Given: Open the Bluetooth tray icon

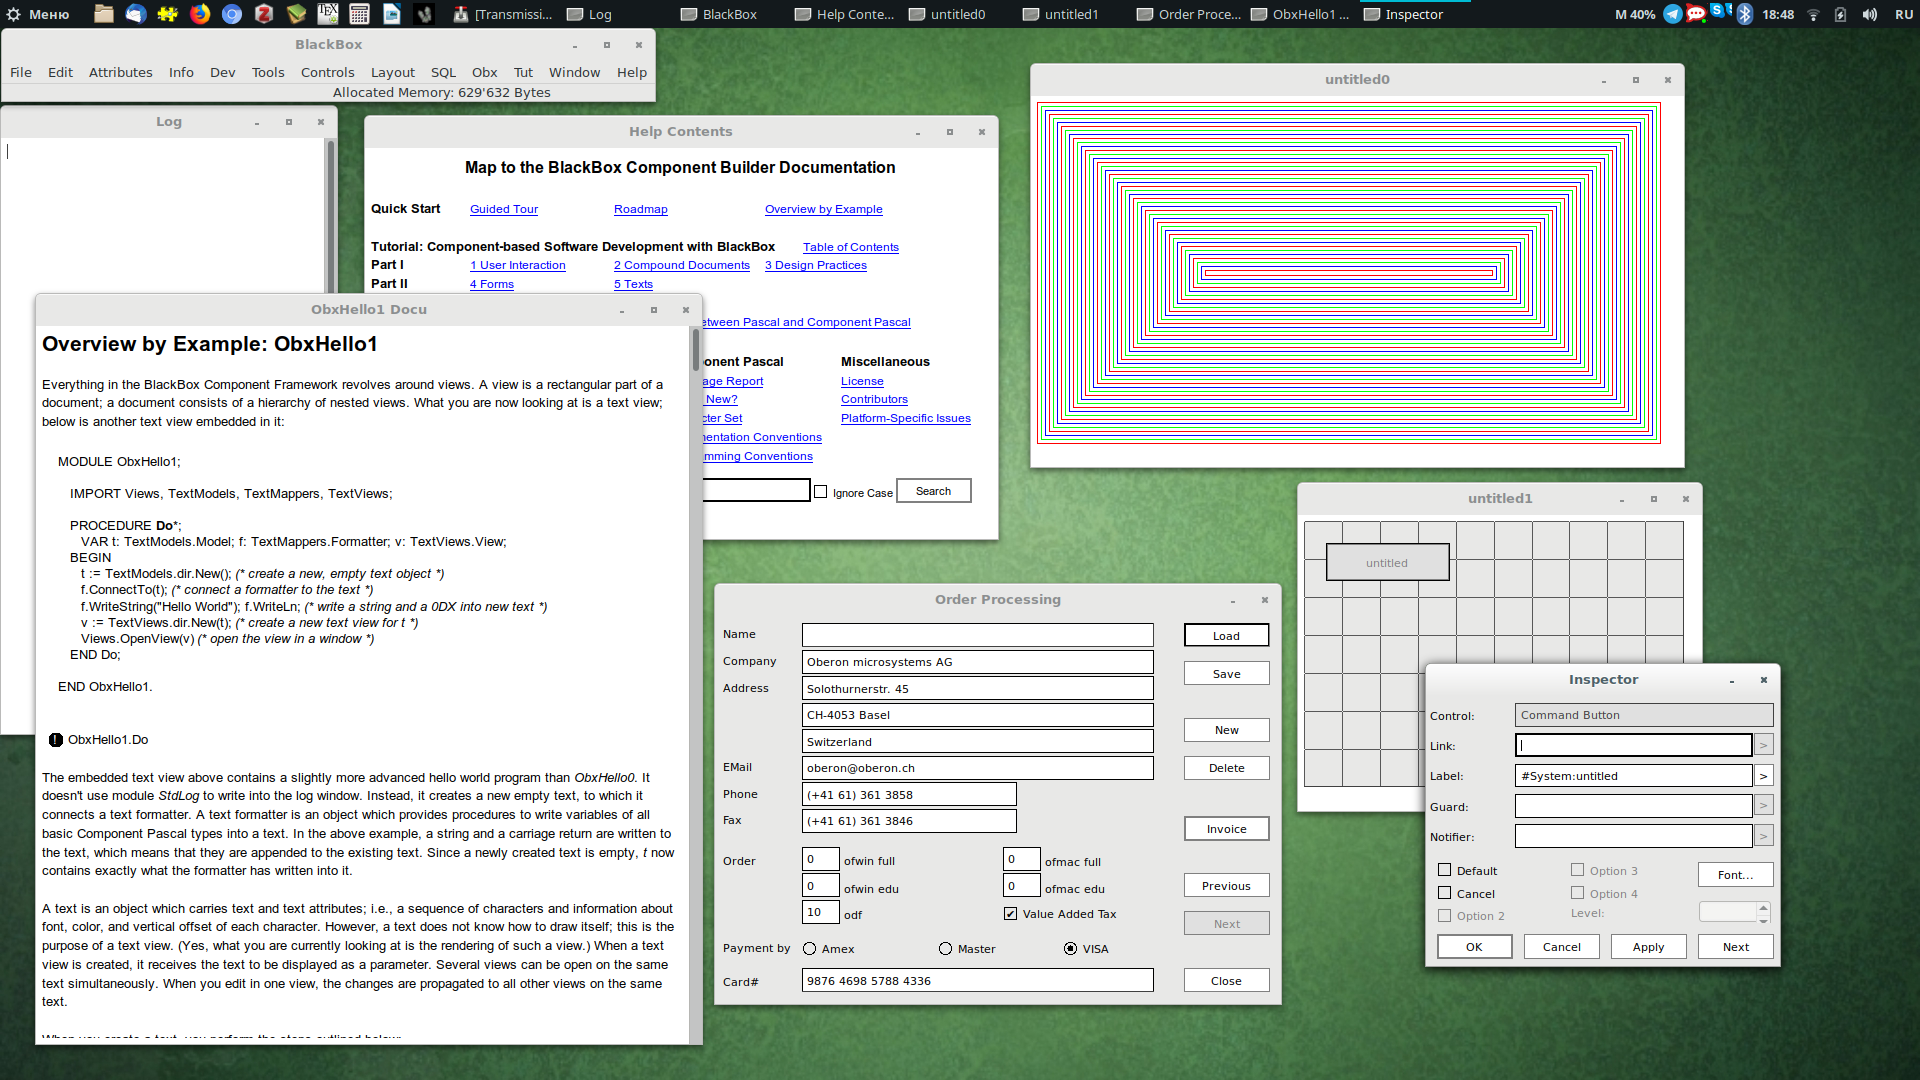Looking at the screenshot, I should pos(1745,14).
